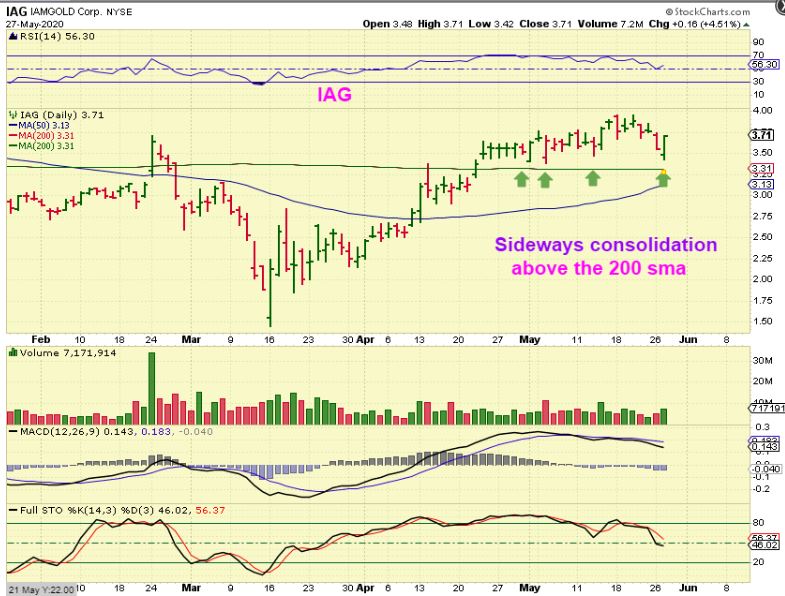The height and width of the screenshot is (596, 785).
Task: Click the RSI(14) 56.30 legend label
Action: tap(57, 36)
